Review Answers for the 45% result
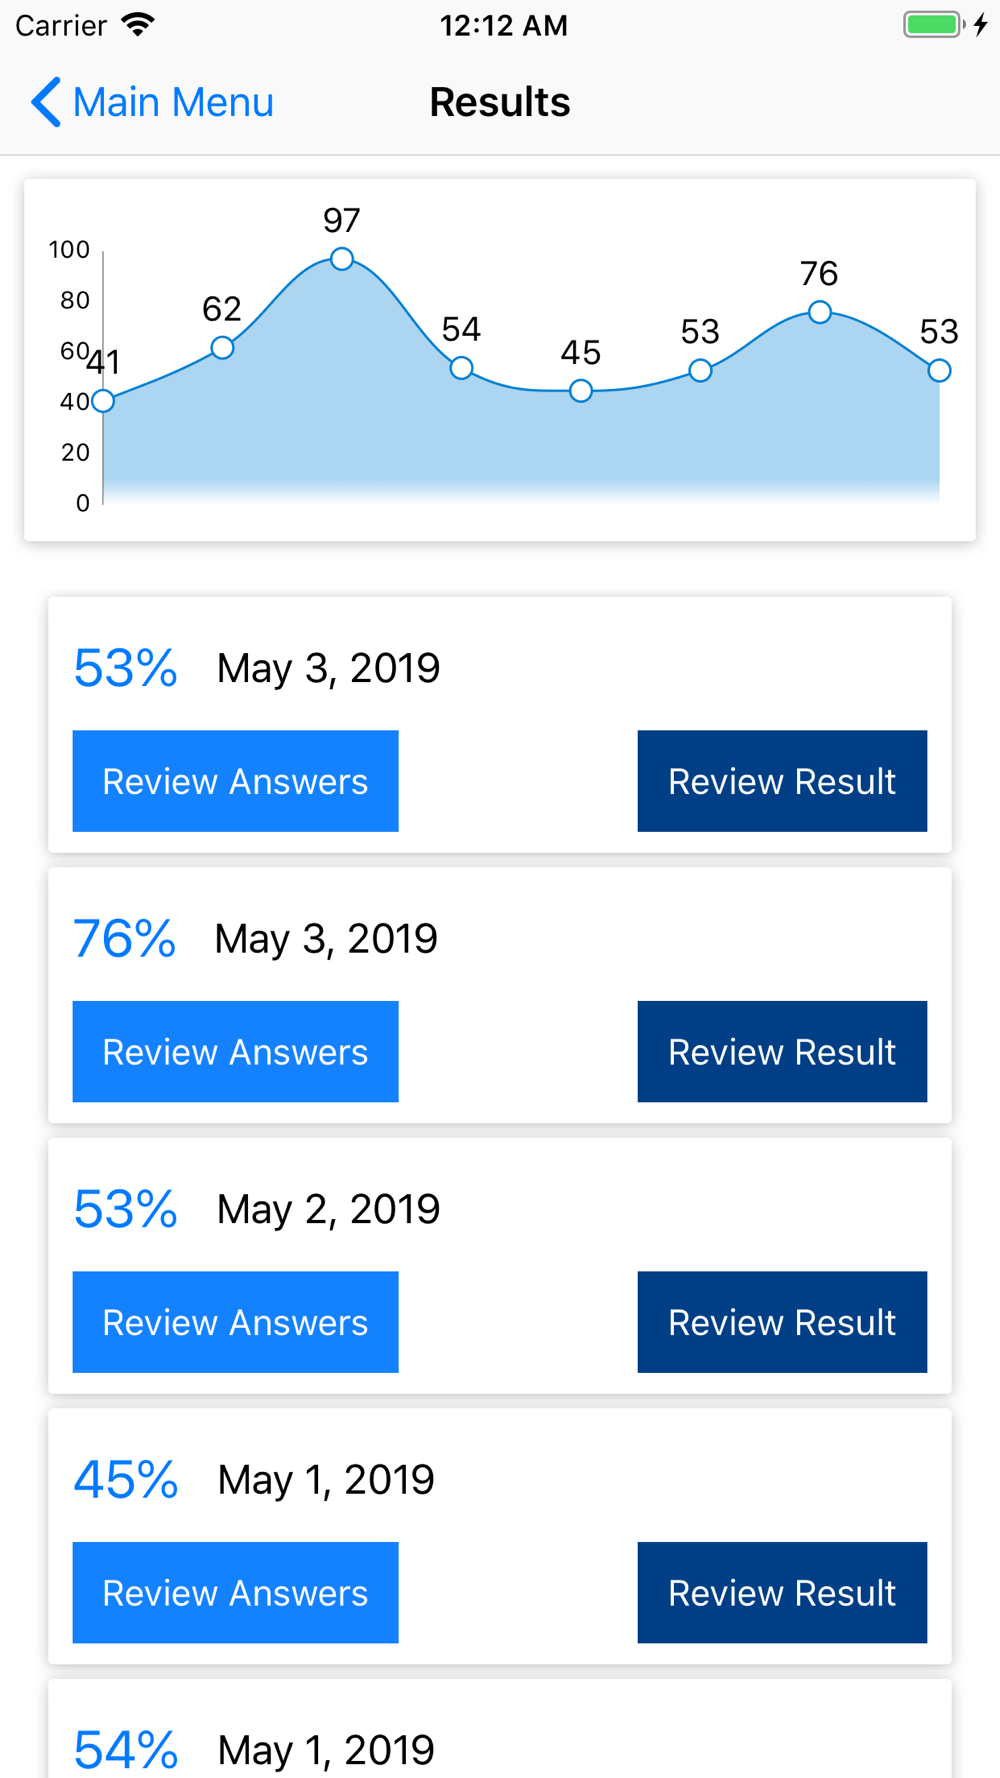1000x1778 pixels. tap(235, 1593)
